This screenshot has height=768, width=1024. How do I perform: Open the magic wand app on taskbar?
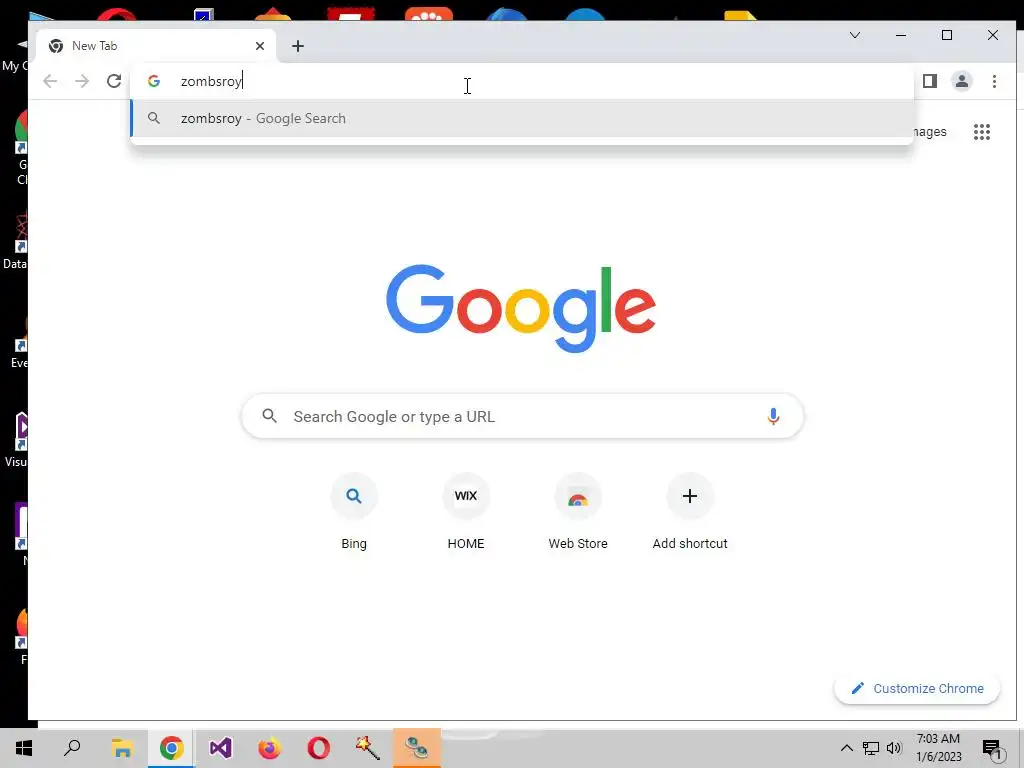(368, 748)
